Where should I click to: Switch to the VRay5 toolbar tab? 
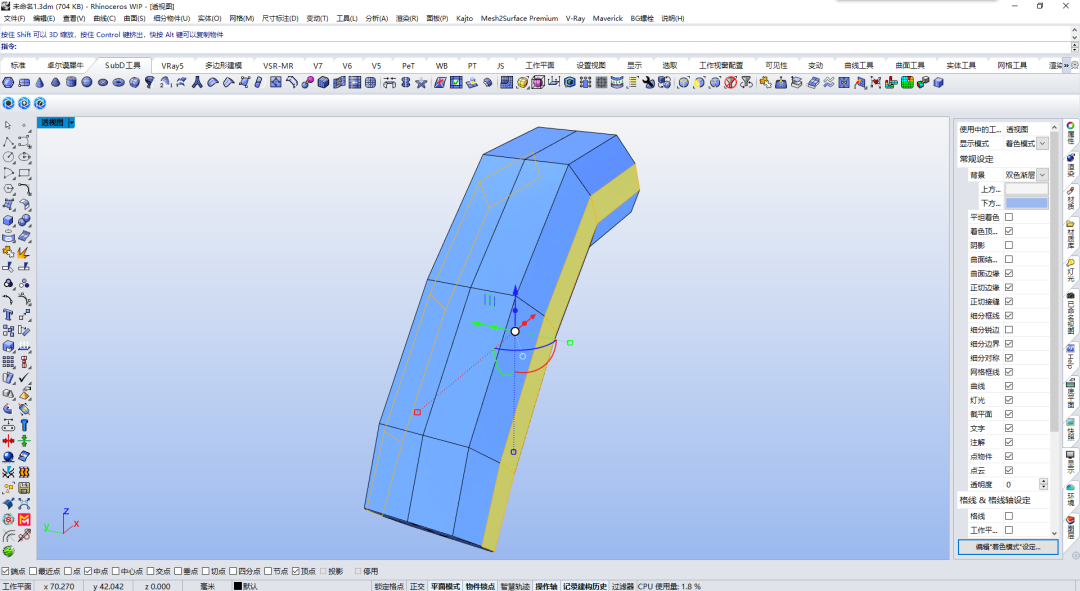(172, 65)
